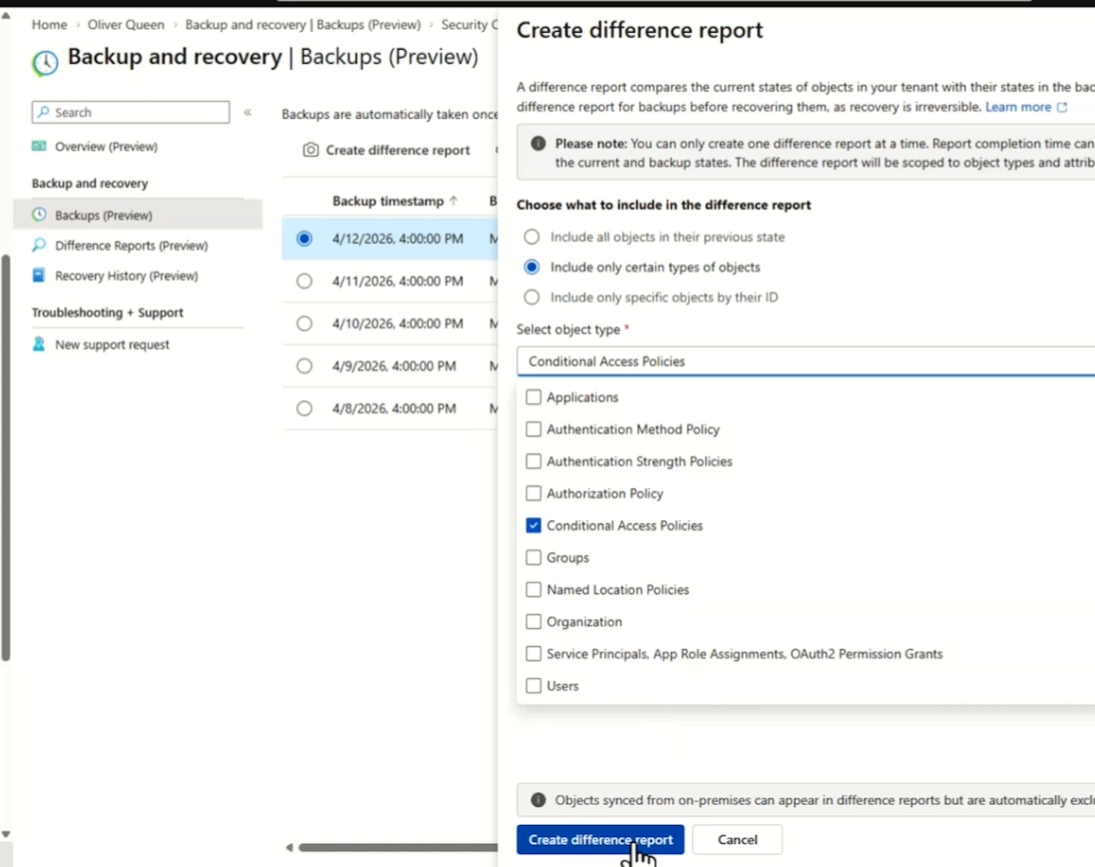Click the camera icon beside Create difference report
The image size is (1095, 867).
[311, 150]
